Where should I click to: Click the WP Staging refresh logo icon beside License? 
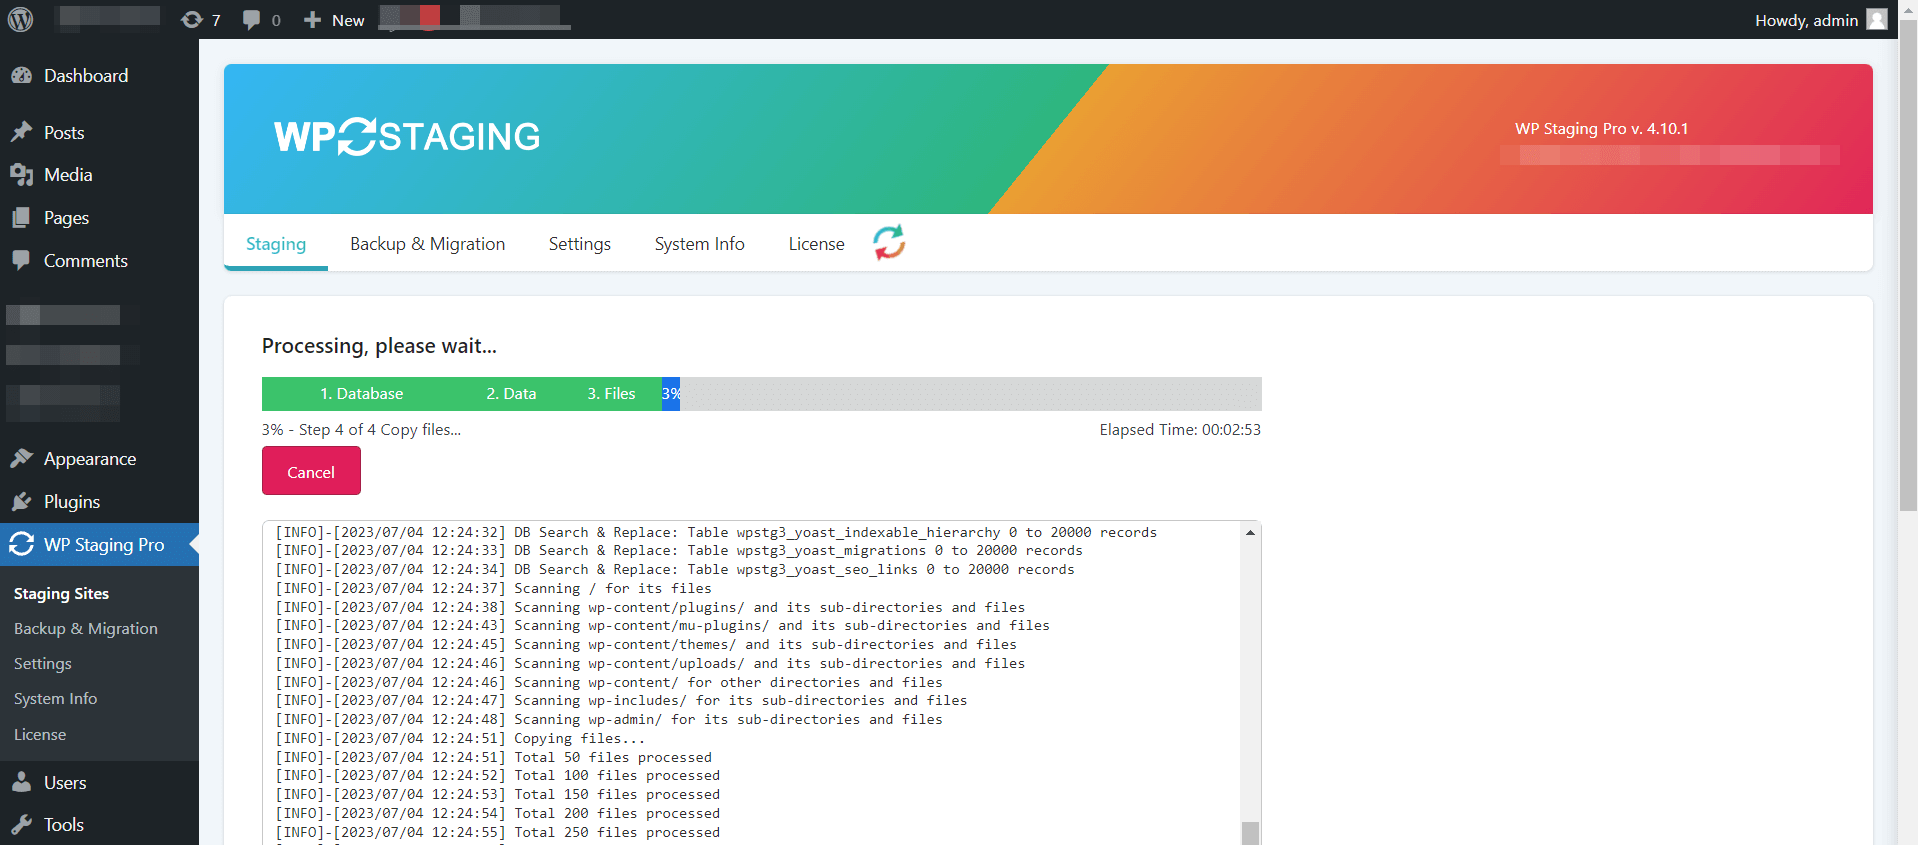[x=888, y=243]
